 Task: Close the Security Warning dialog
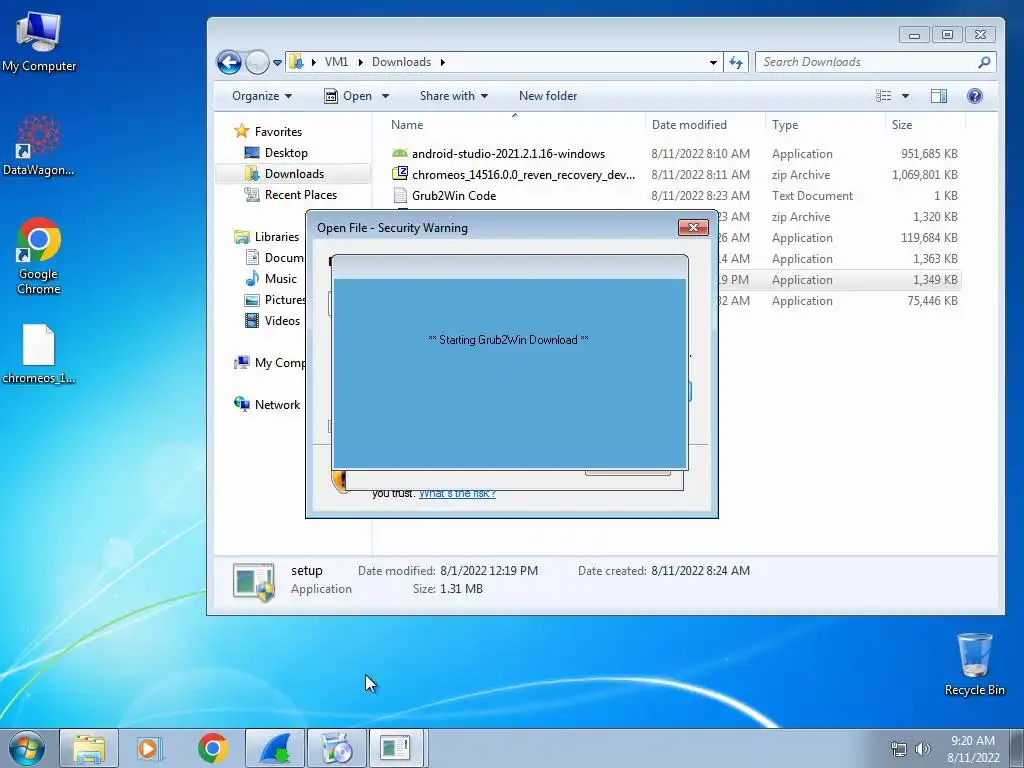click(694, 227)
